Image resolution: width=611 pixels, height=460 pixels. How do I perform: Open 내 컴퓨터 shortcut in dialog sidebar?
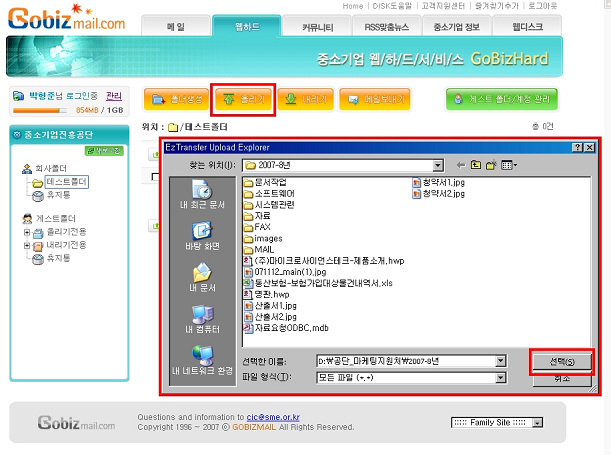tap(202, 319)
